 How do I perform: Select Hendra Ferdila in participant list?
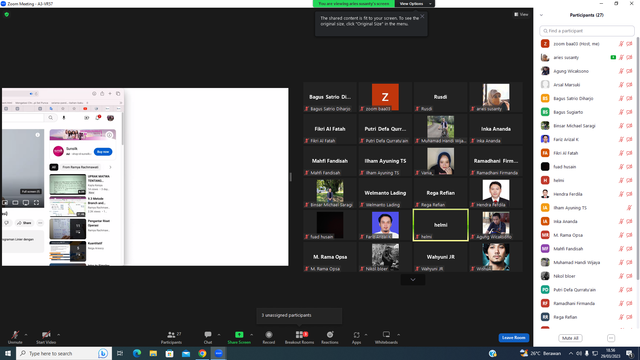tap(587, 194)
